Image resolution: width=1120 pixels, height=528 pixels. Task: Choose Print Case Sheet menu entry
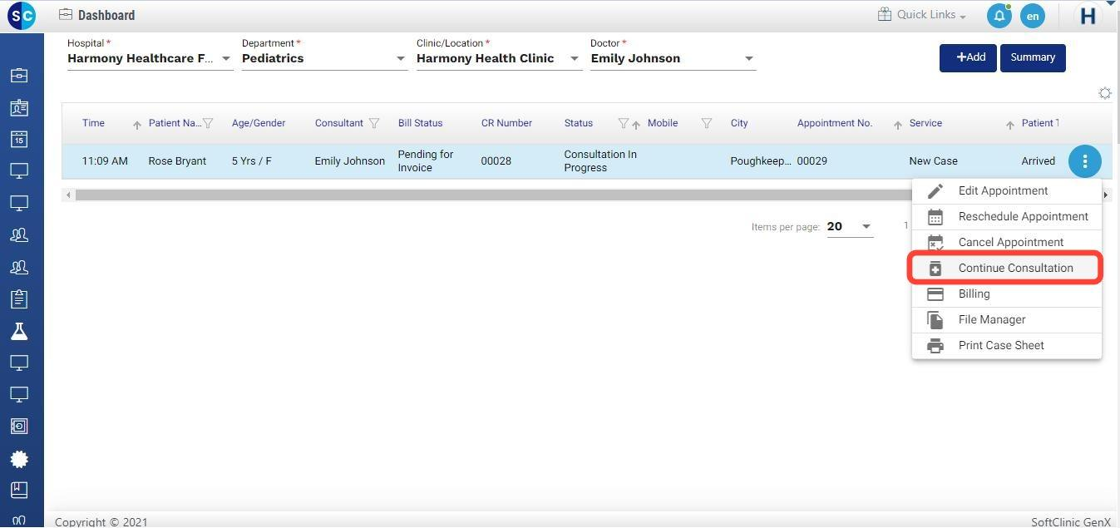[1006, 345]
